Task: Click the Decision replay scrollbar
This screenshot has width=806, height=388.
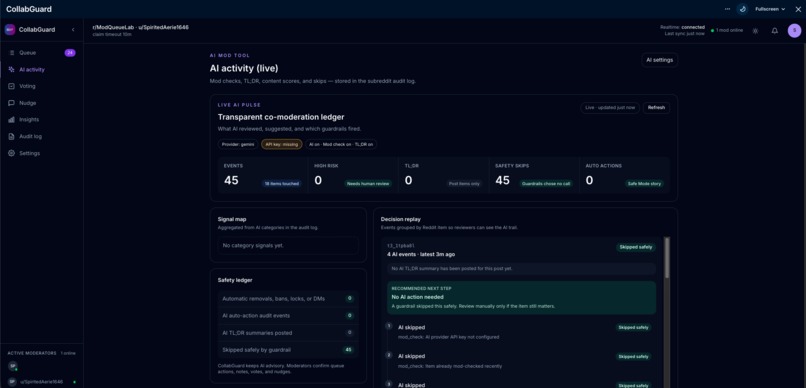Action: [x=667, y=258]
